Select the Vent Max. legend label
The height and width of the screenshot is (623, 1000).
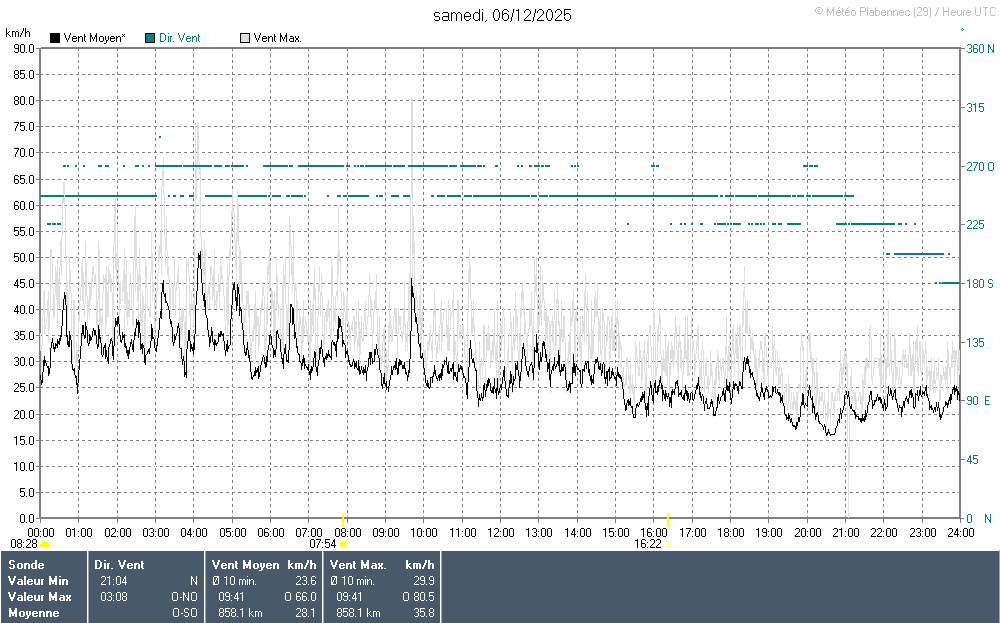[278, 38]
